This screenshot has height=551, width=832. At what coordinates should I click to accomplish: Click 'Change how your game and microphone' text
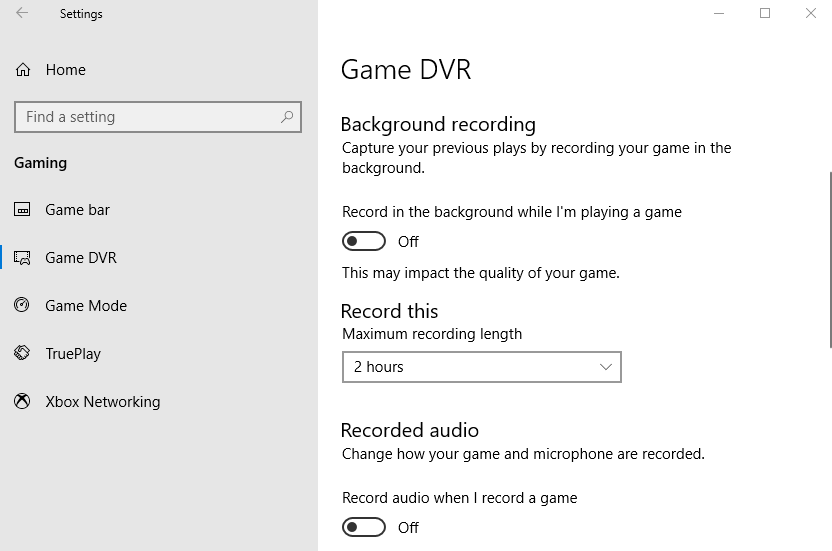[523, 454]
